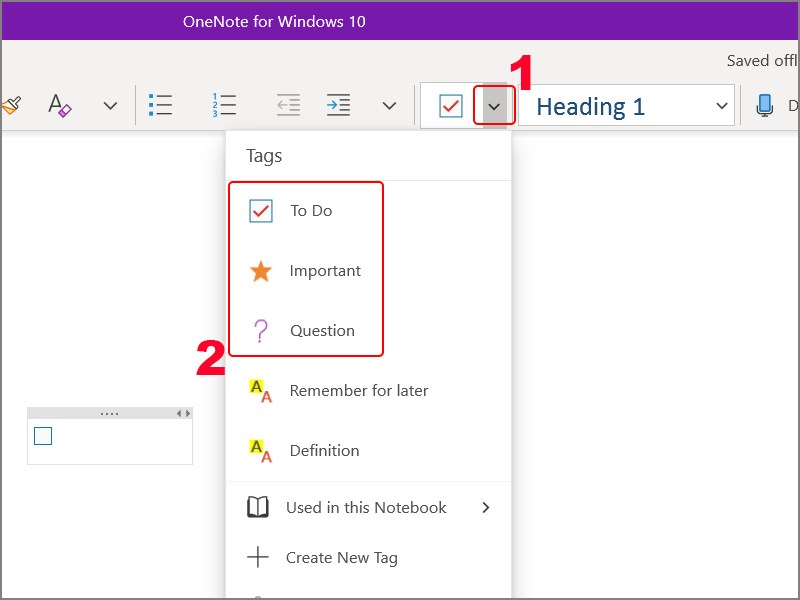This screenshot has width=800, height=600.
Task: Click the Saved offline status text
Action: [762, 61]
